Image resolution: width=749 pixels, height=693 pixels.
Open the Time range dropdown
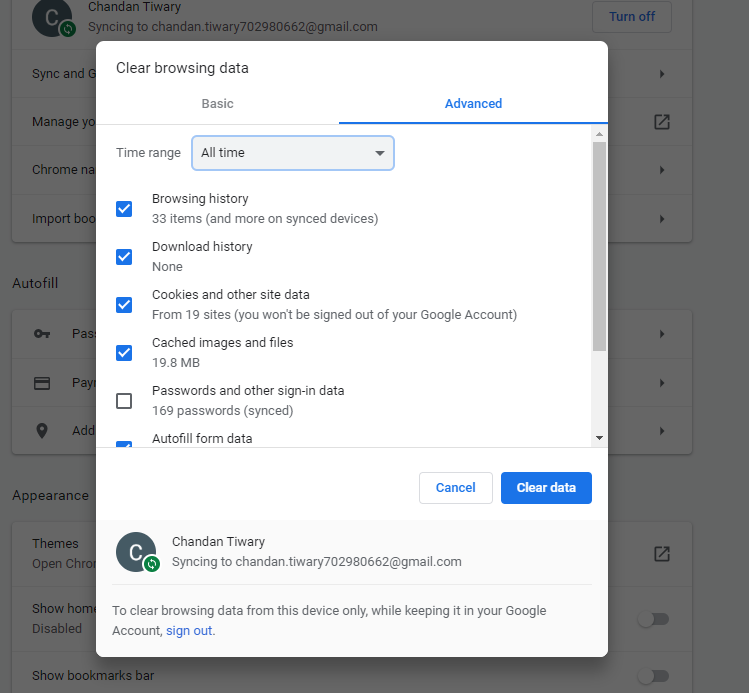(x=293, y=153)
